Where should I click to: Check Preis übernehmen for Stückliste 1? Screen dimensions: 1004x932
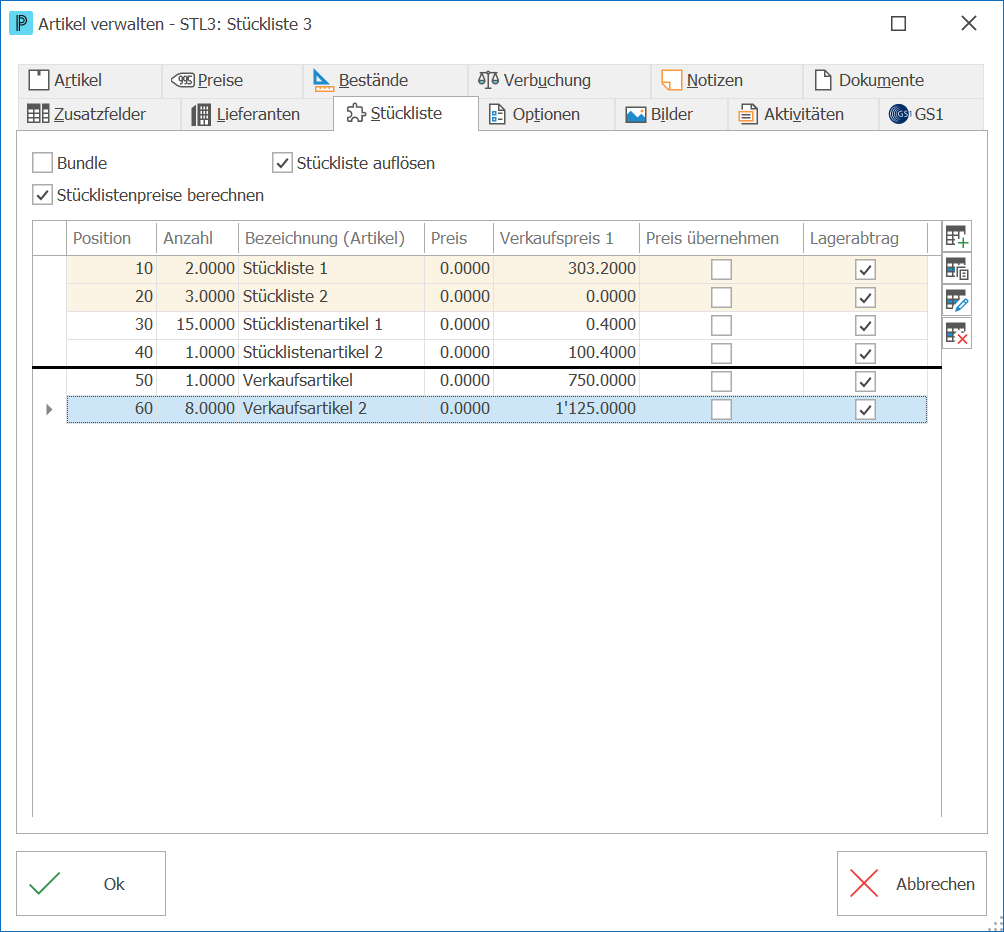pos(721,269)
